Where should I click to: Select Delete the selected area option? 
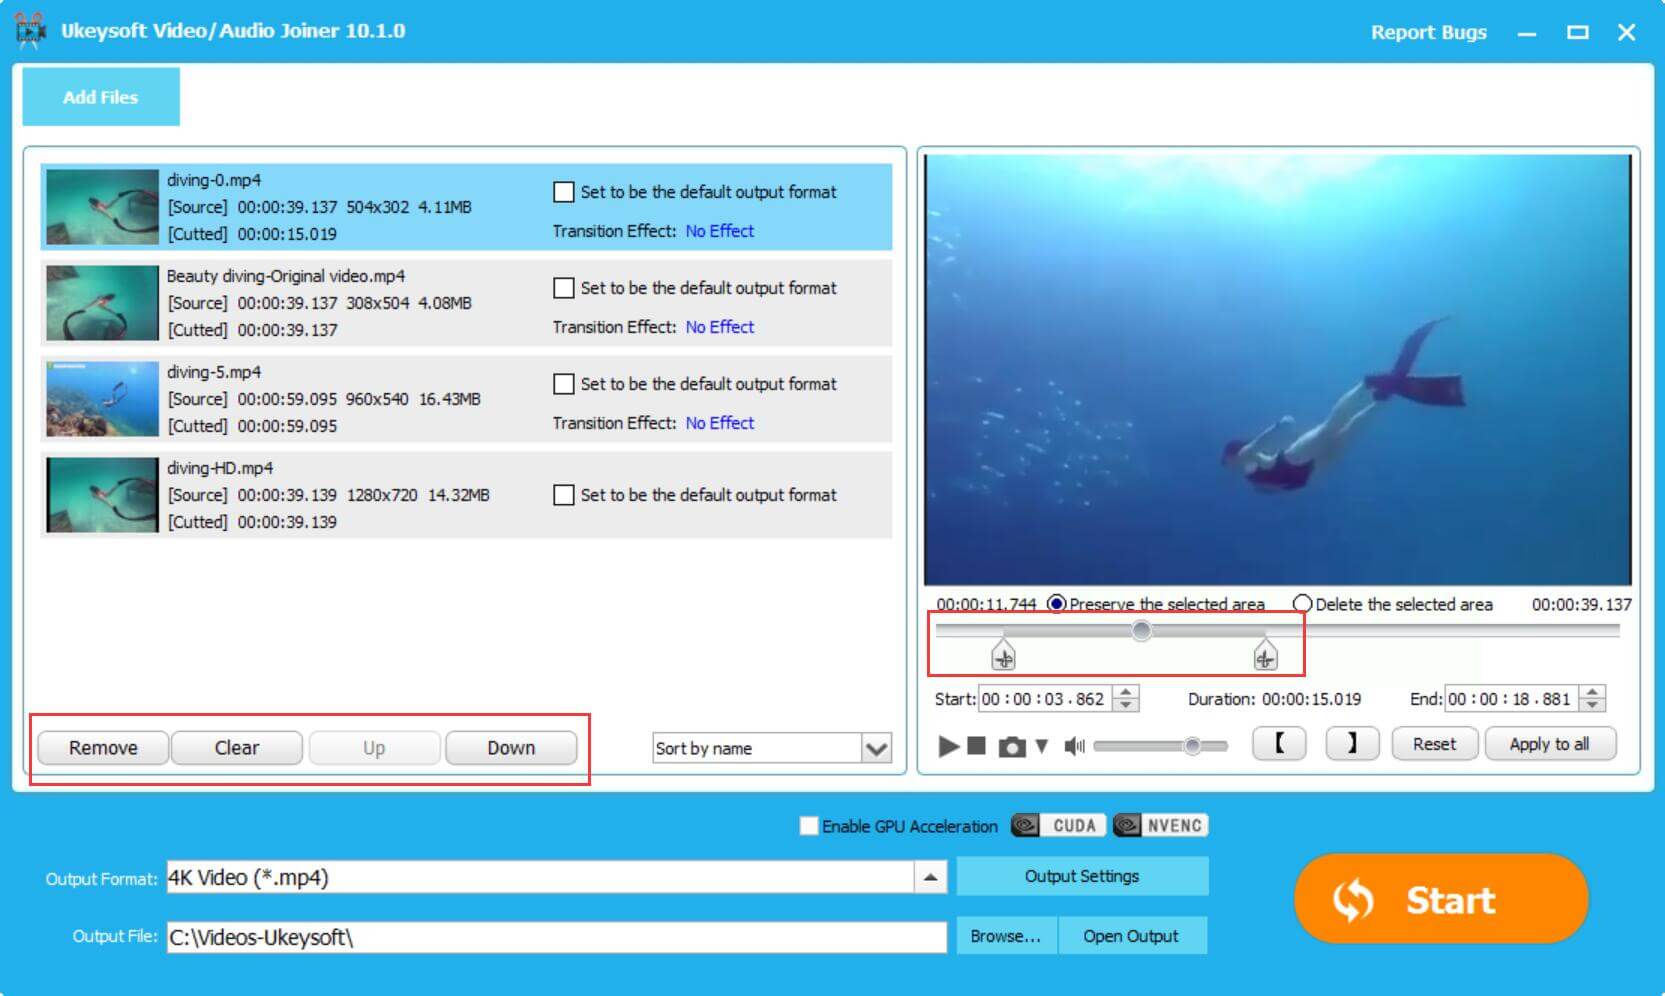point(1302,604)
